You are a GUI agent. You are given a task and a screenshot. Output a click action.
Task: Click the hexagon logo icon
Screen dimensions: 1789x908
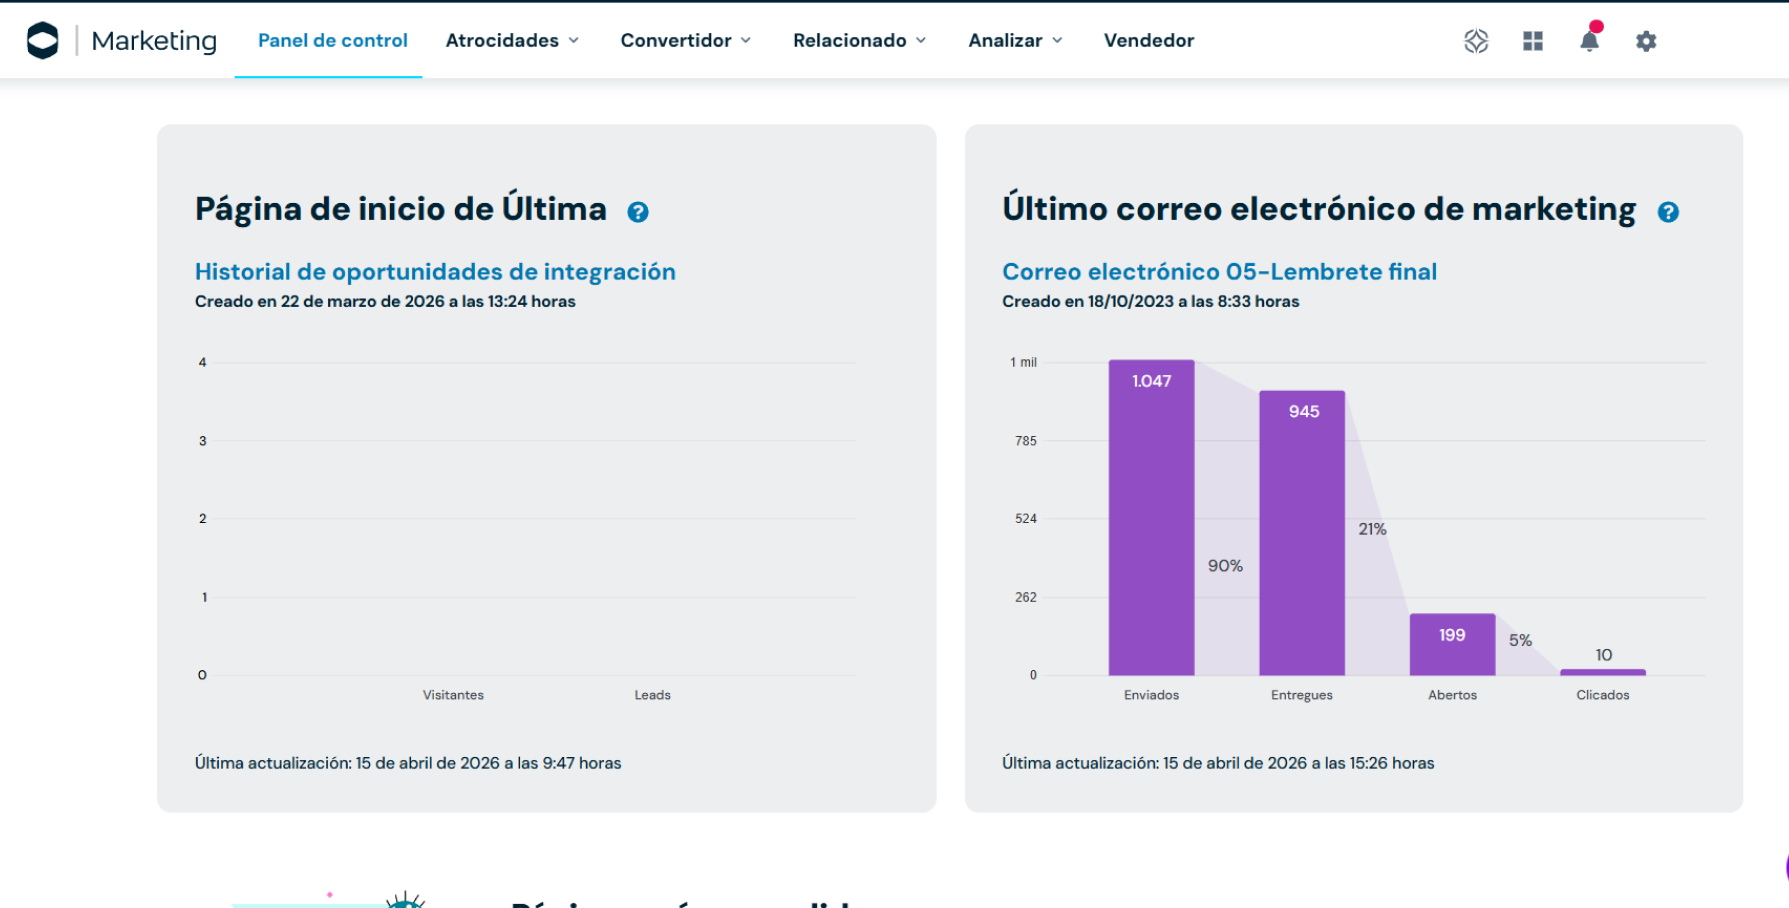(x=42, y=41)
